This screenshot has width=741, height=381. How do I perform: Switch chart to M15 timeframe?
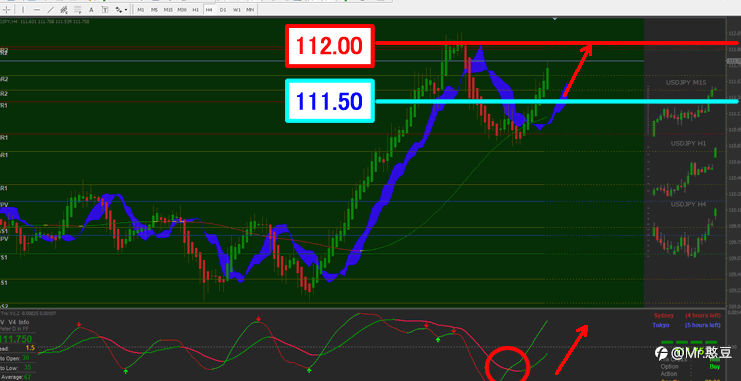(168, 9)
